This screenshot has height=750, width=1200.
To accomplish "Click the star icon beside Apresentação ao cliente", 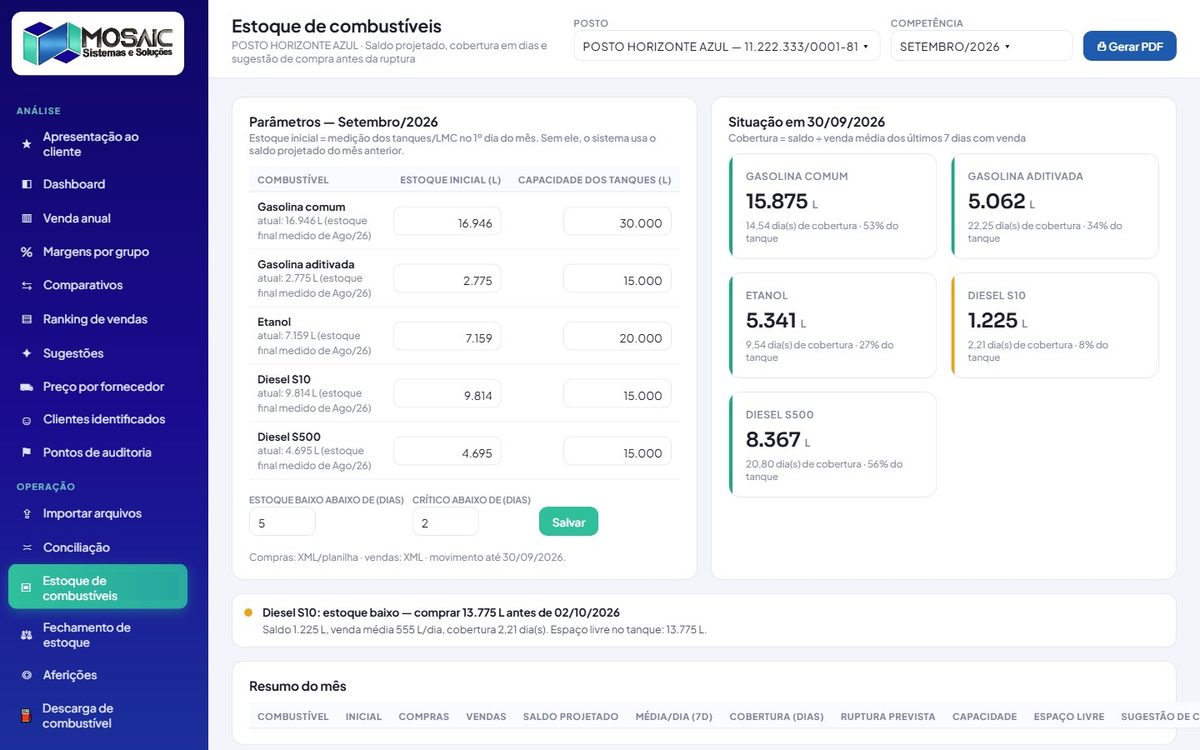I will click(26, 144).
